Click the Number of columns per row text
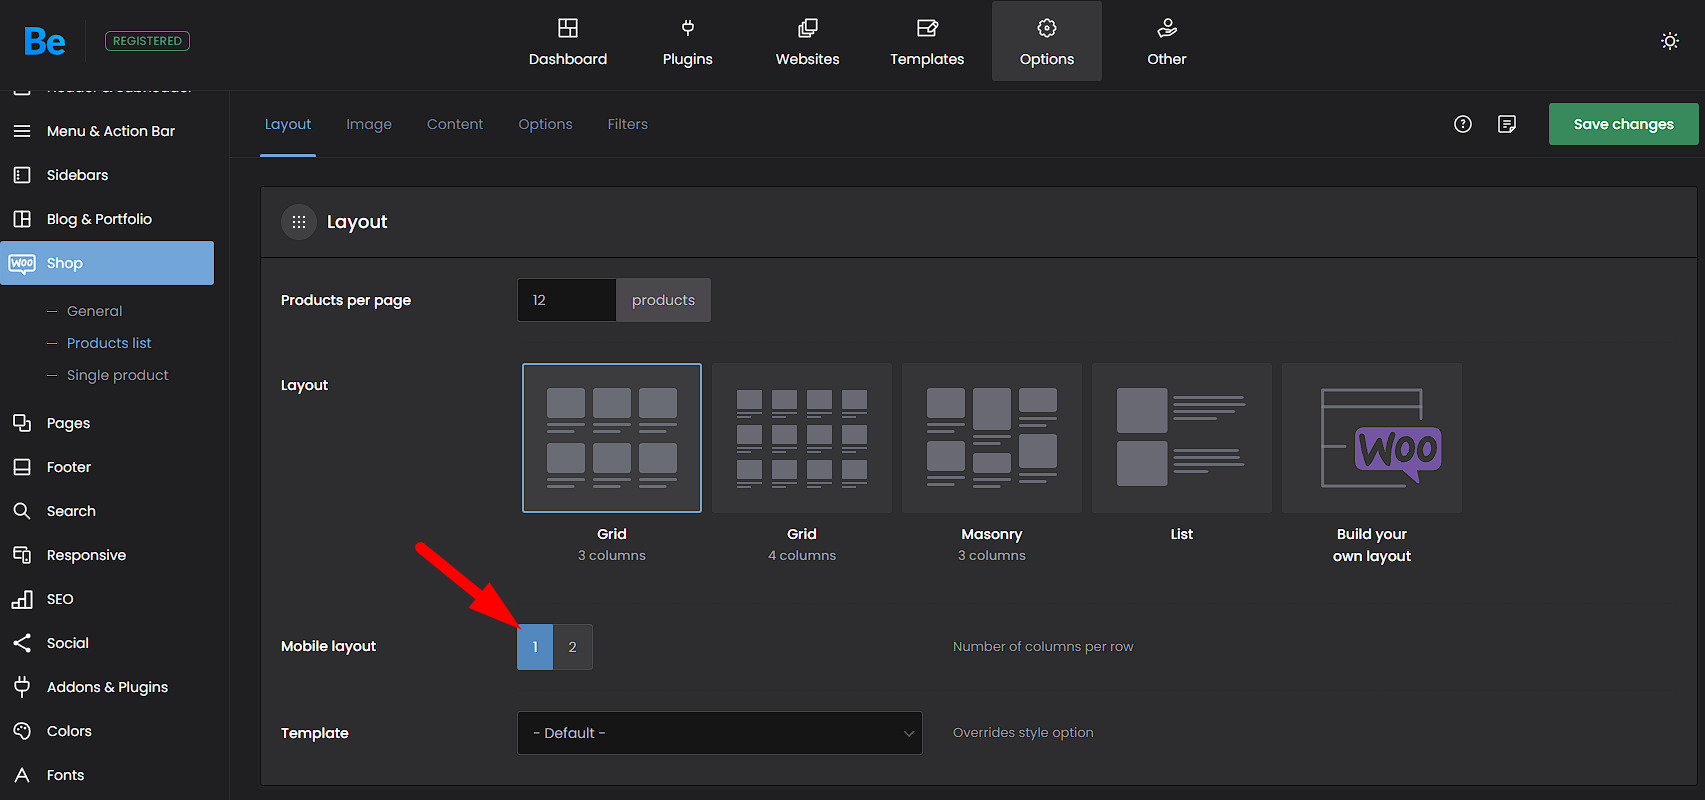 (1043, 647)
